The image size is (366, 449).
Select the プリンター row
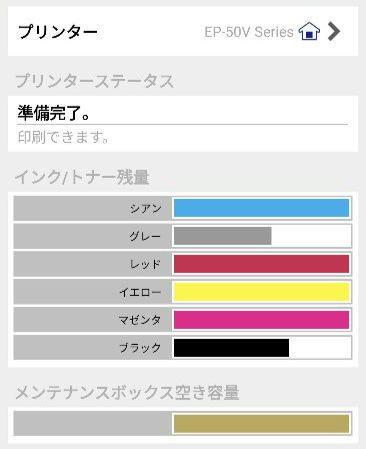pos(183,31)
